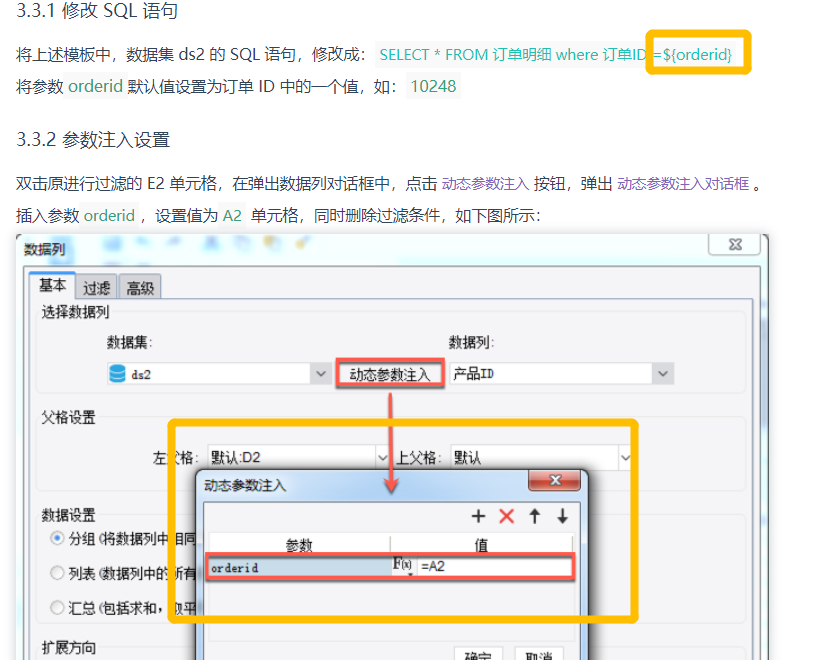Open the 上父格 默认 dropdown
The height and width of the screenshot is (660, 815).
[x=625, y=458]
